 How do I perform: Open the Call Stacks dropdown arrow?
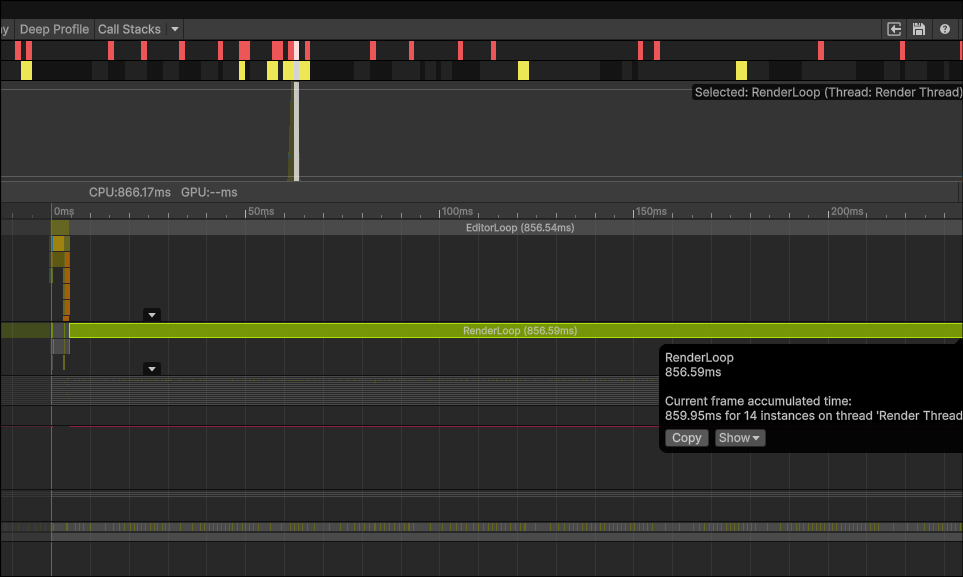coord(174,29)
